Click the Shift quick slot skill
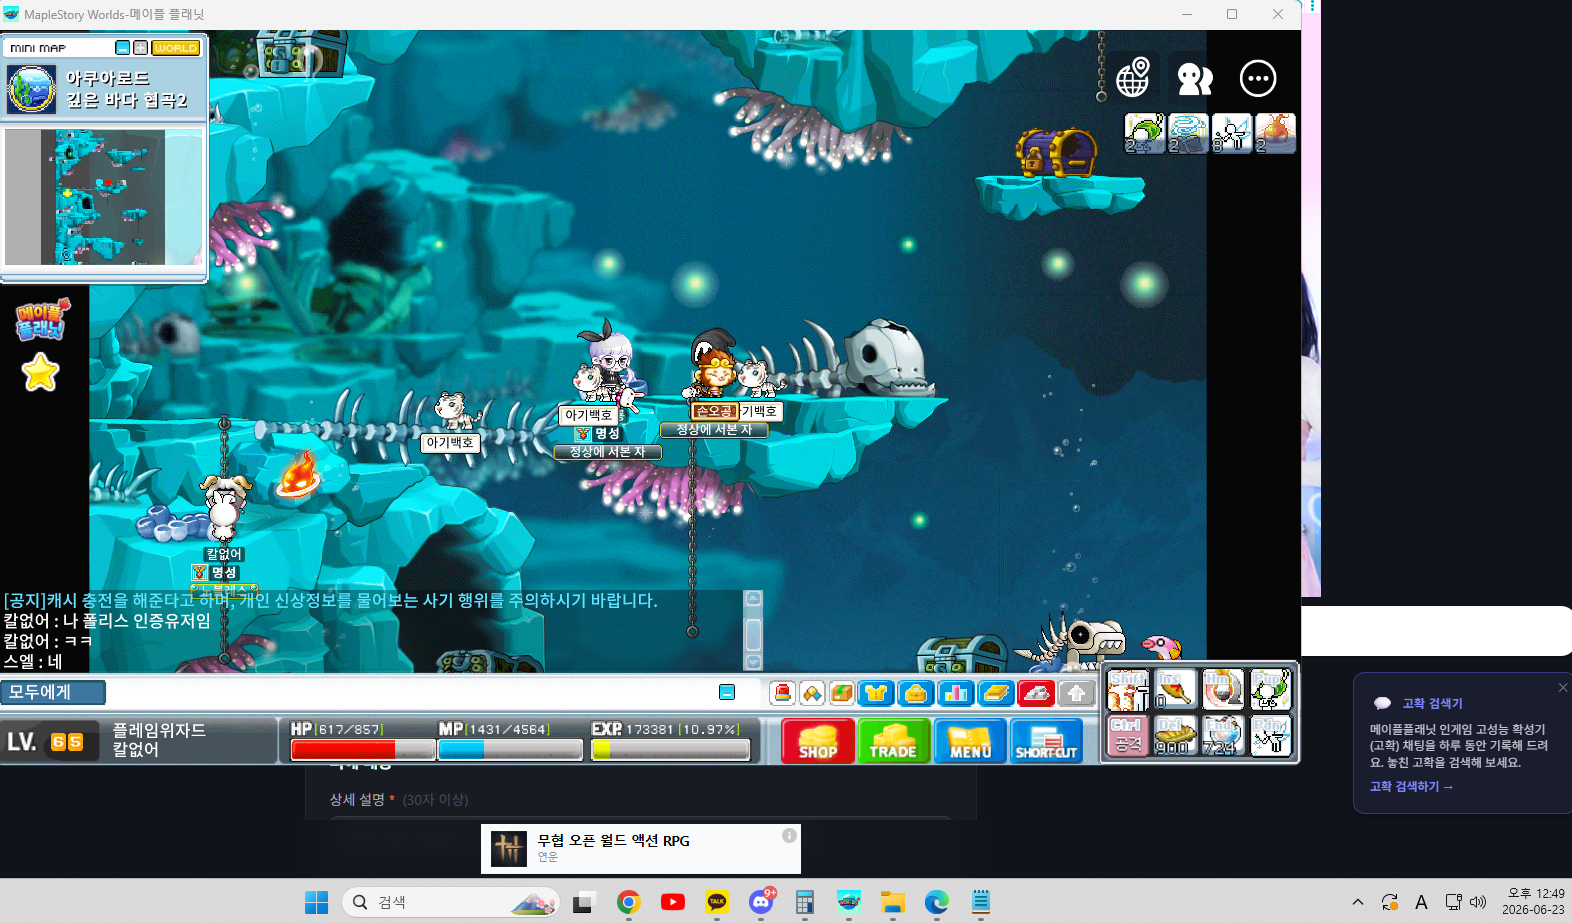Screen dimensions: 1572x923 tap(1128, 690)
